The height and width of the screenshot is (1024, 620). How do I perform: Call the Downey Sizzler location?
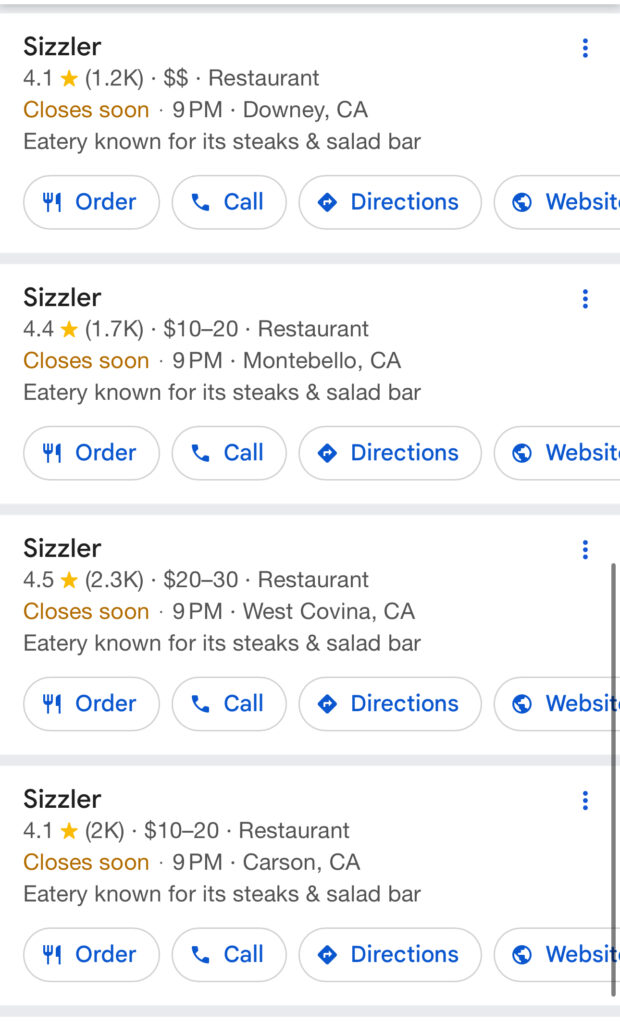point(229,202)
